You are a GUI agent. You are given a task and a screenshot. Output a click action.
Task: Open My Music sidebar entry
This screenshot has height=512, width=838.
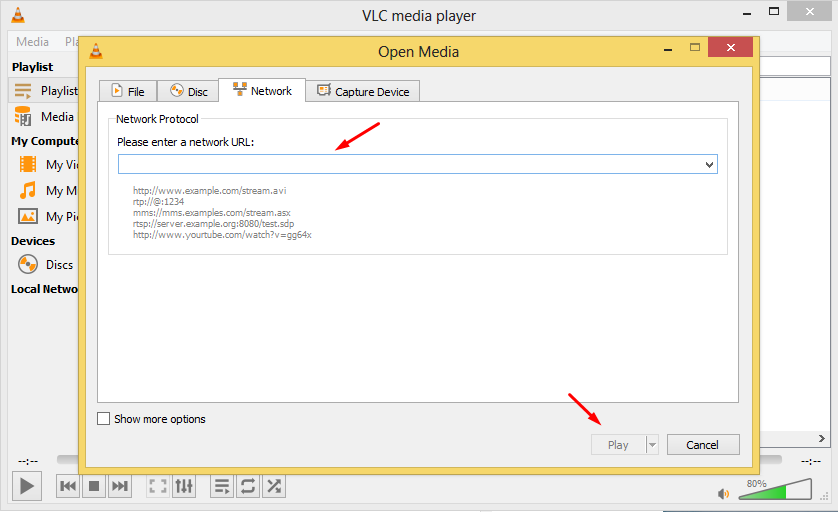(48, 190)
